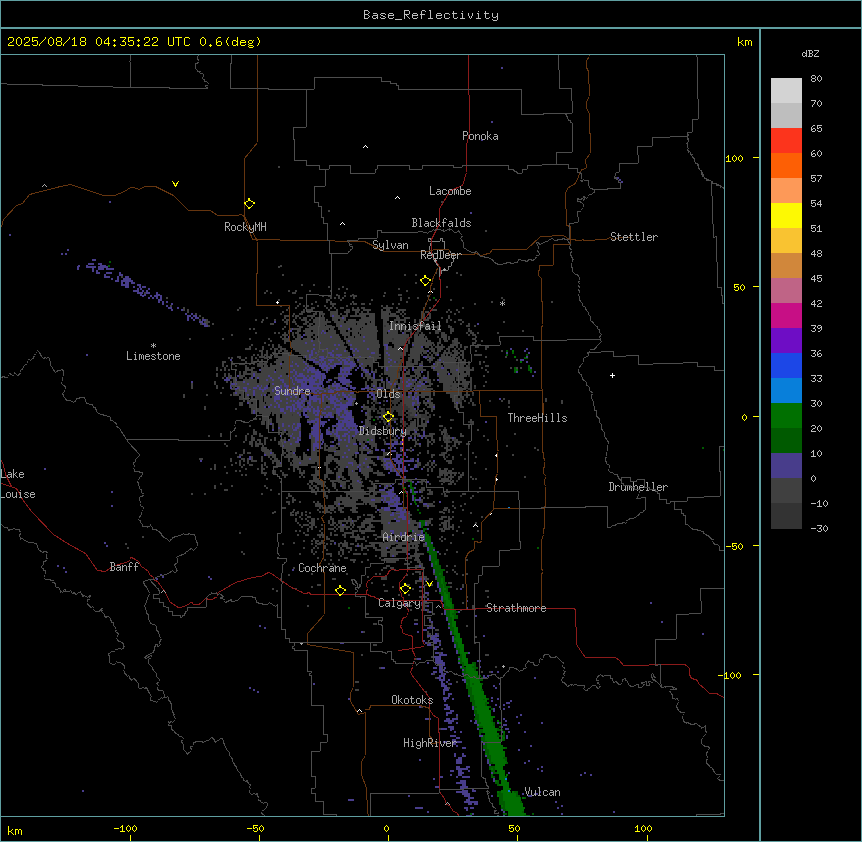The height and width of the screenshot is (842, 862).
Task: Select the Didsbury label
Action: (383, 431)
